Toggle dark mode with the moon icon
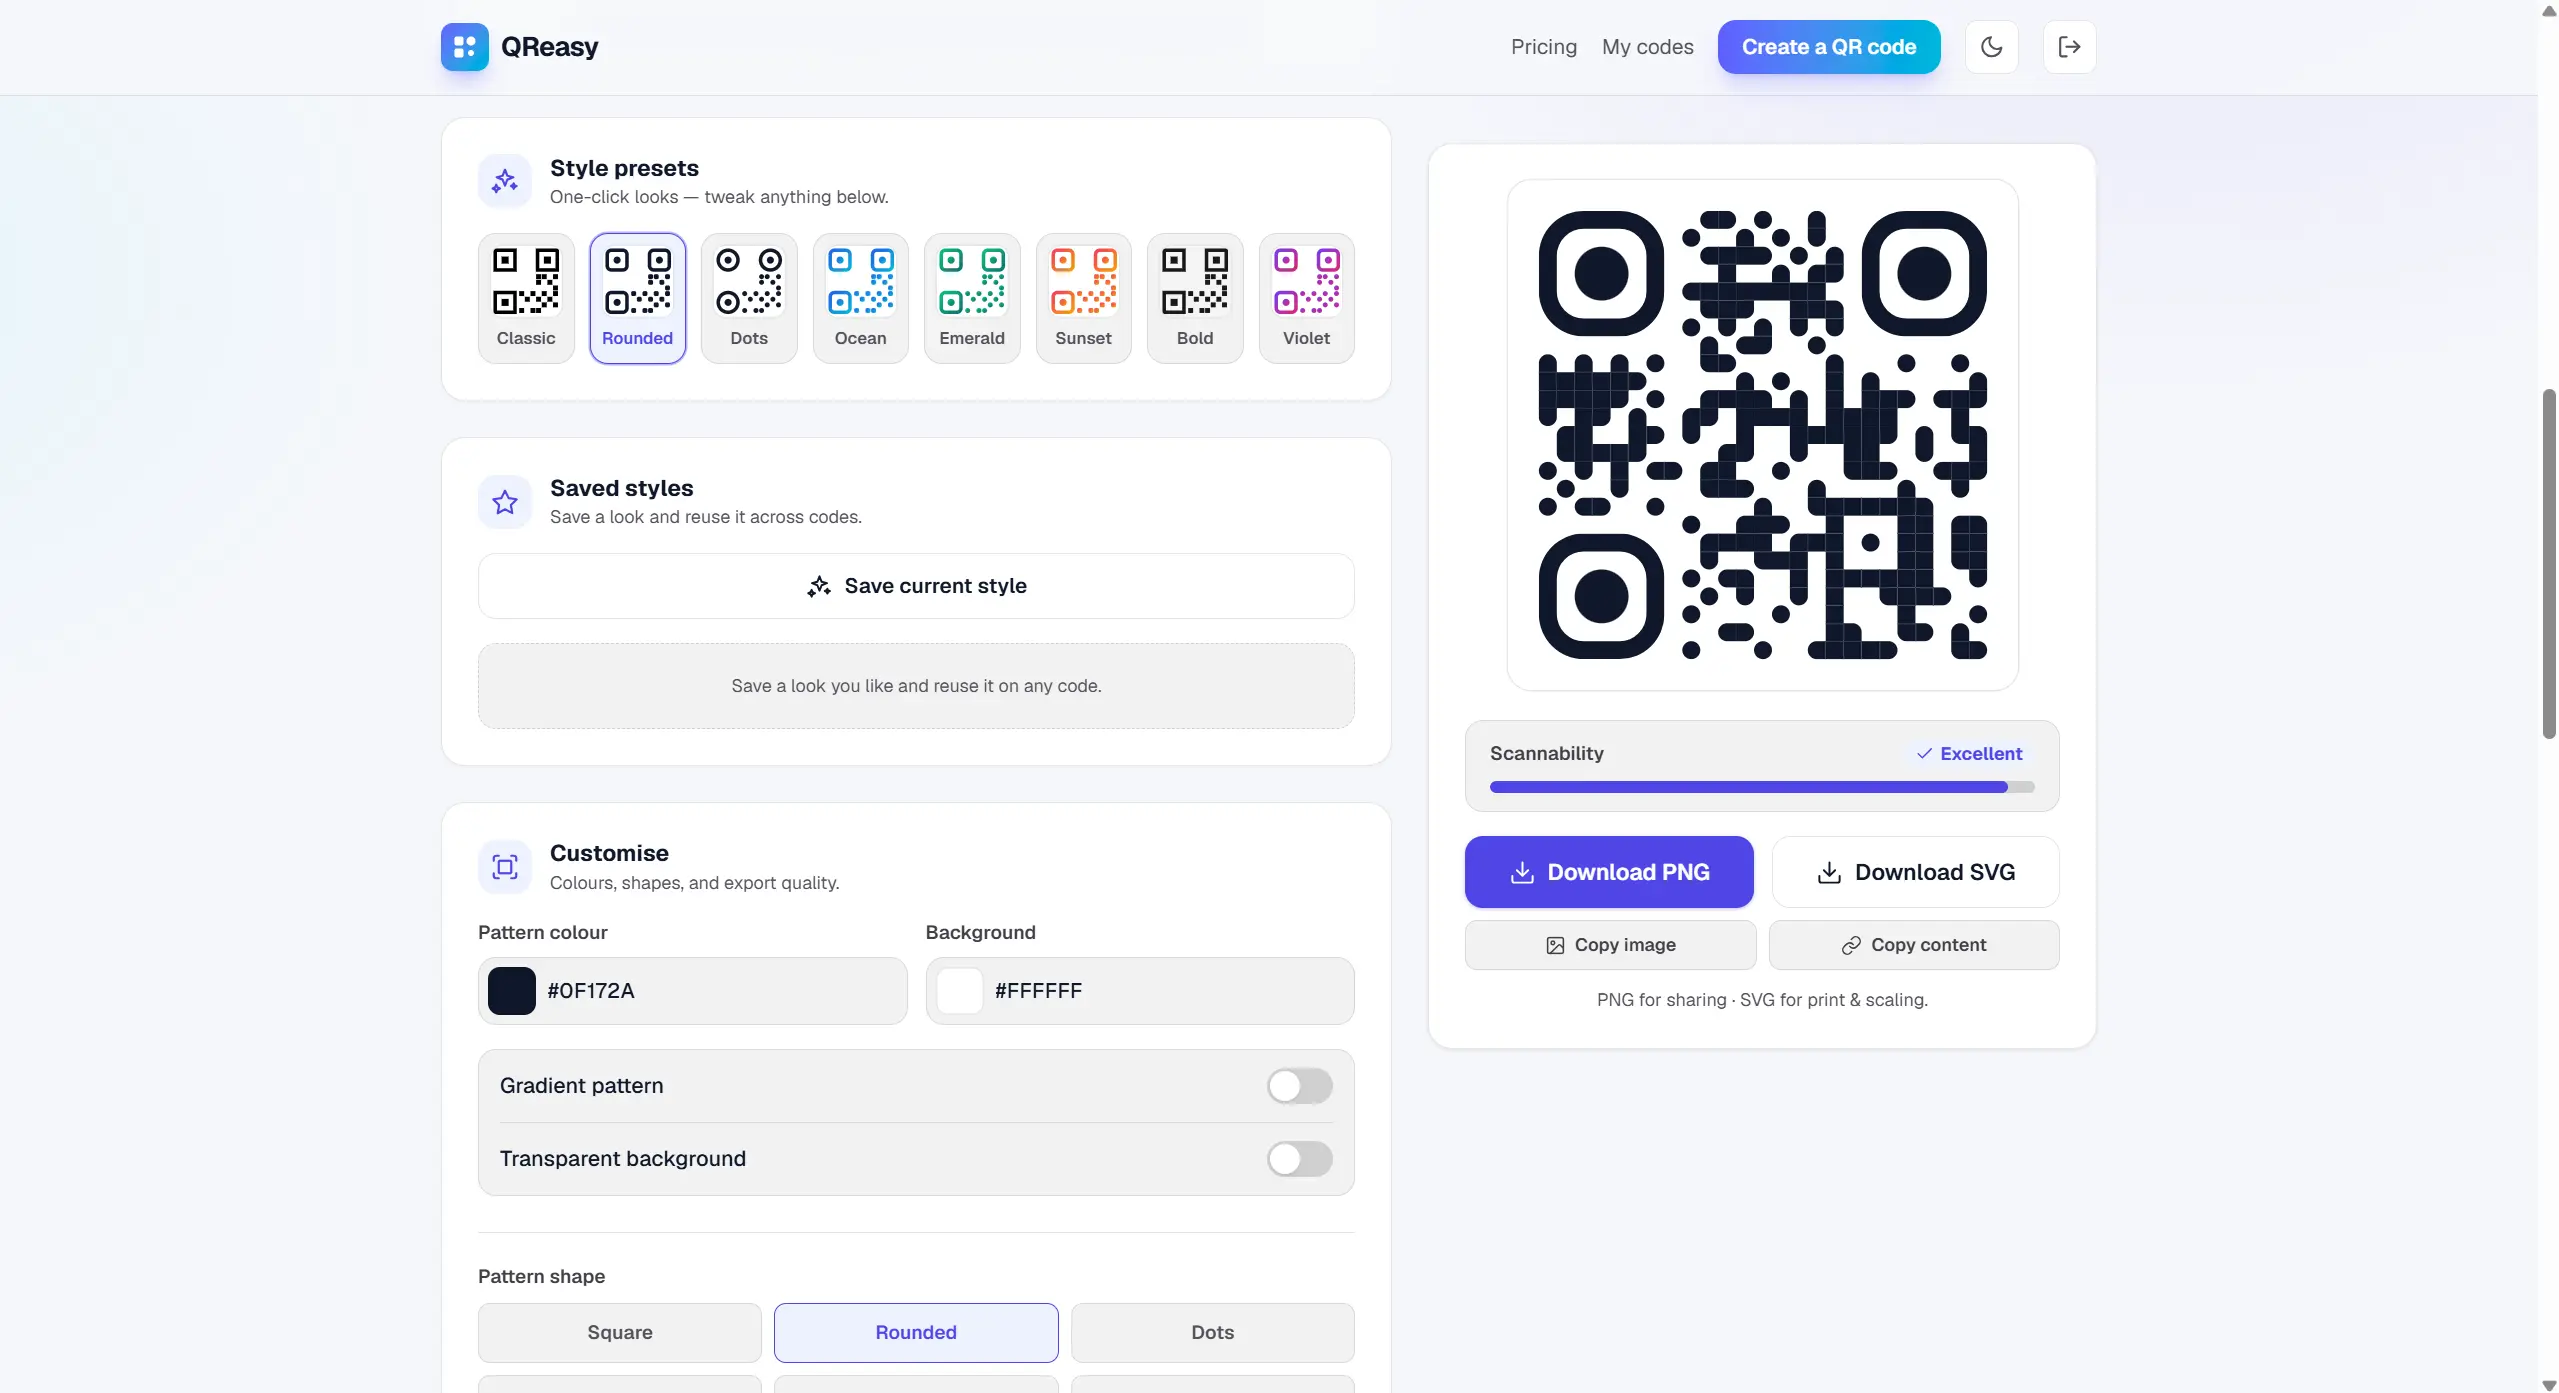Image resolution: width=2559 pixels, height=1393 pixels. point(1991,47)
